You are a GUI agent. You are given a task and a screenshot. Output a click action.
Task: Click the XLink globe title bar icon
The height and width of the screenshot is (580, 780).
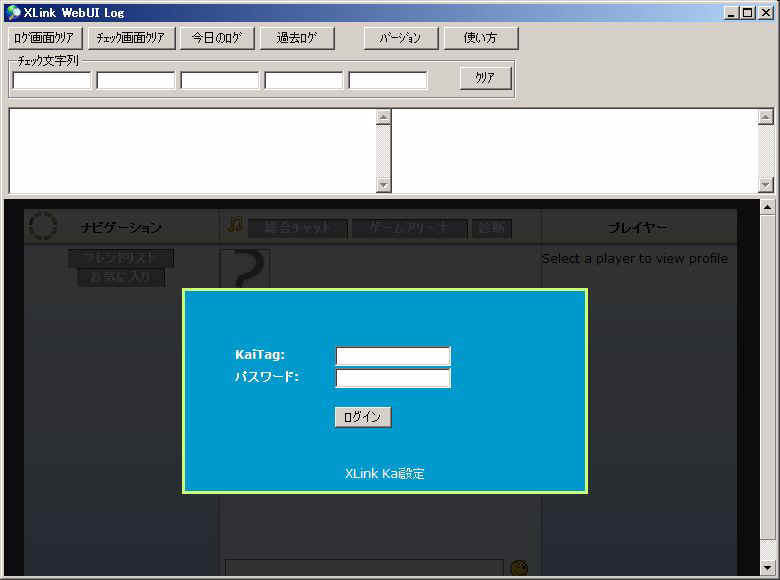click(13, 12)
